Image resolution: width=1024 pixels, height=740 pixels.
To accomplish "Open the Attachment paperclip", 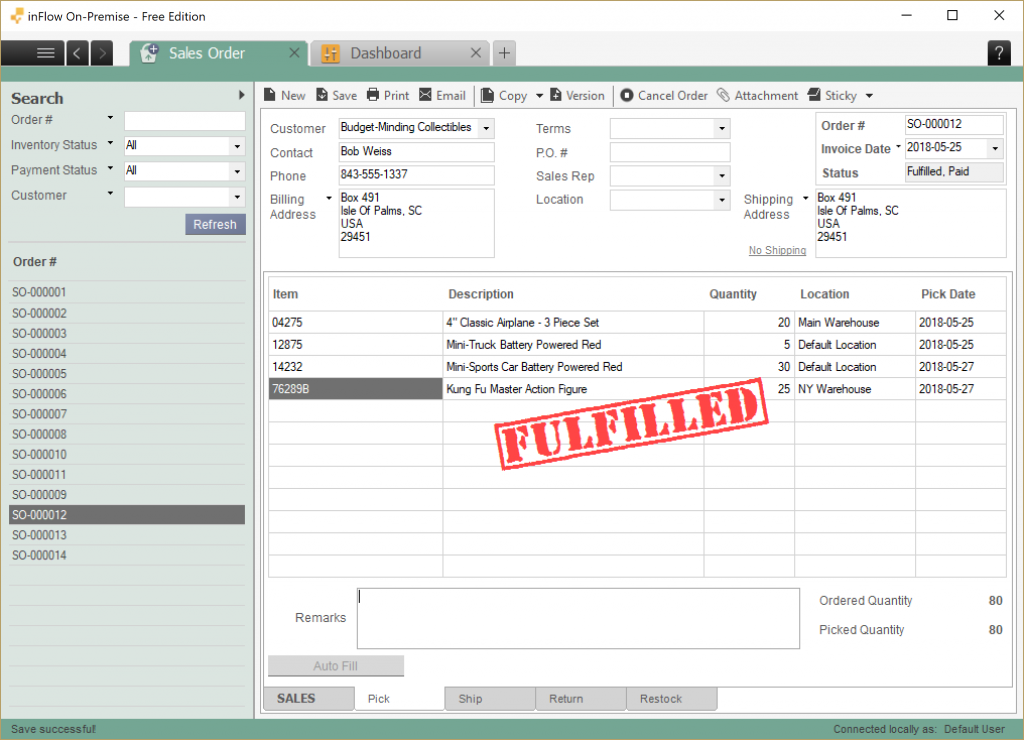I will (x=723, y=95).
